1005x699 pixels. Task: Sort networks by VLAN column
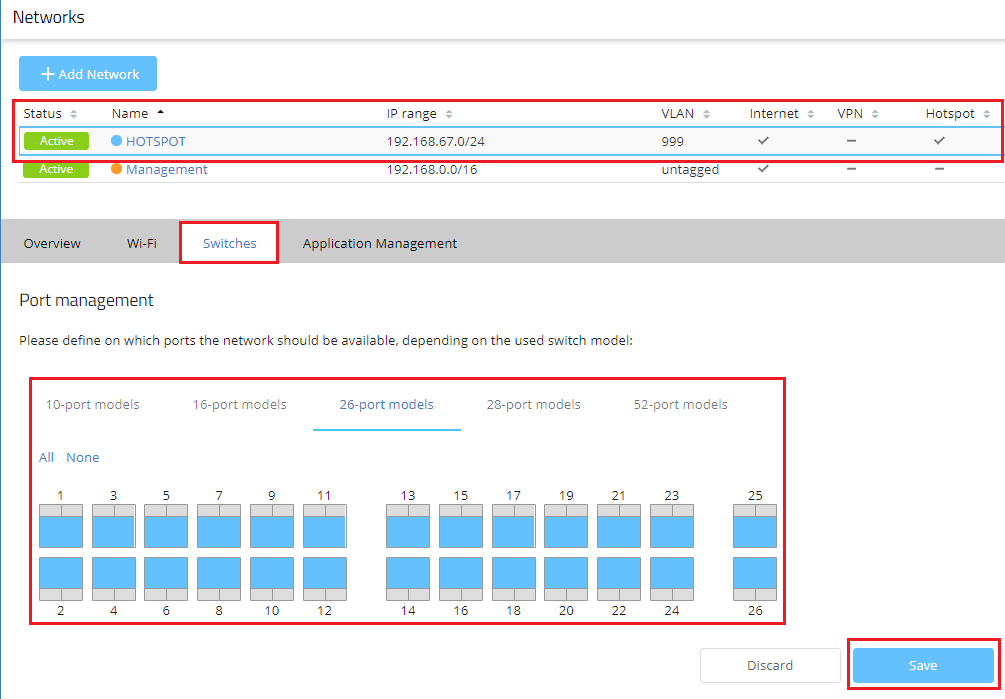coord(685,114)
